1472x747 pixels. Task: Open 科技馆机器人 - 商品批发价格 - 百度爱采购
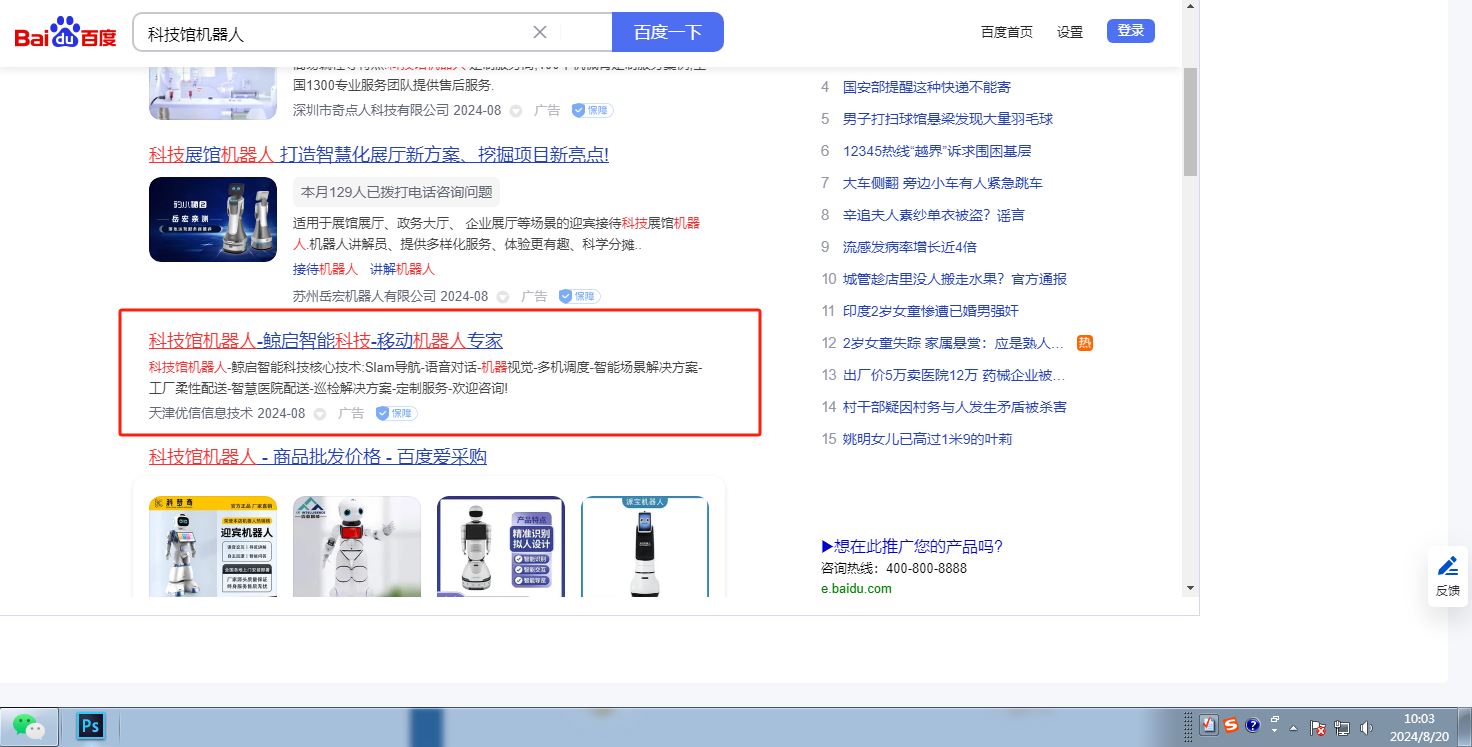pos(318,457)
